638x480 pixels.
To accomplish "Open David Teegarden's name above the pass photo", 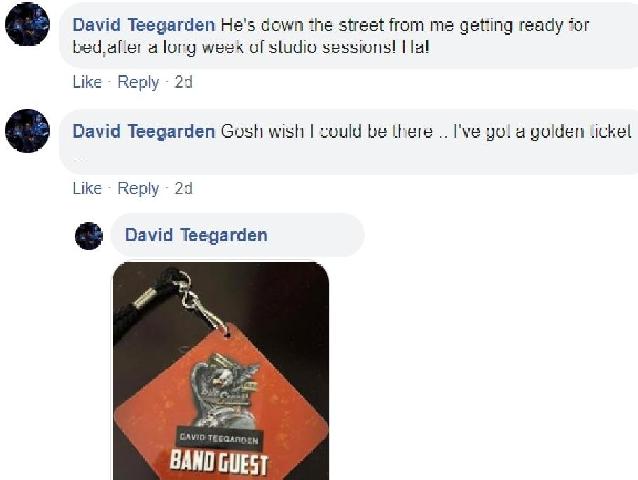I will point(196,235).
